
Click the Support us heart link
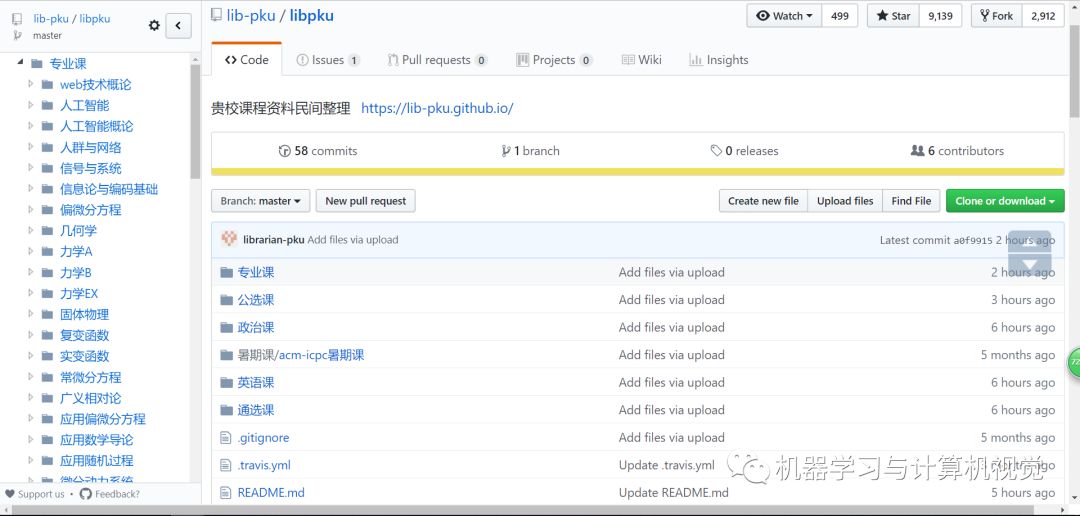34,494
